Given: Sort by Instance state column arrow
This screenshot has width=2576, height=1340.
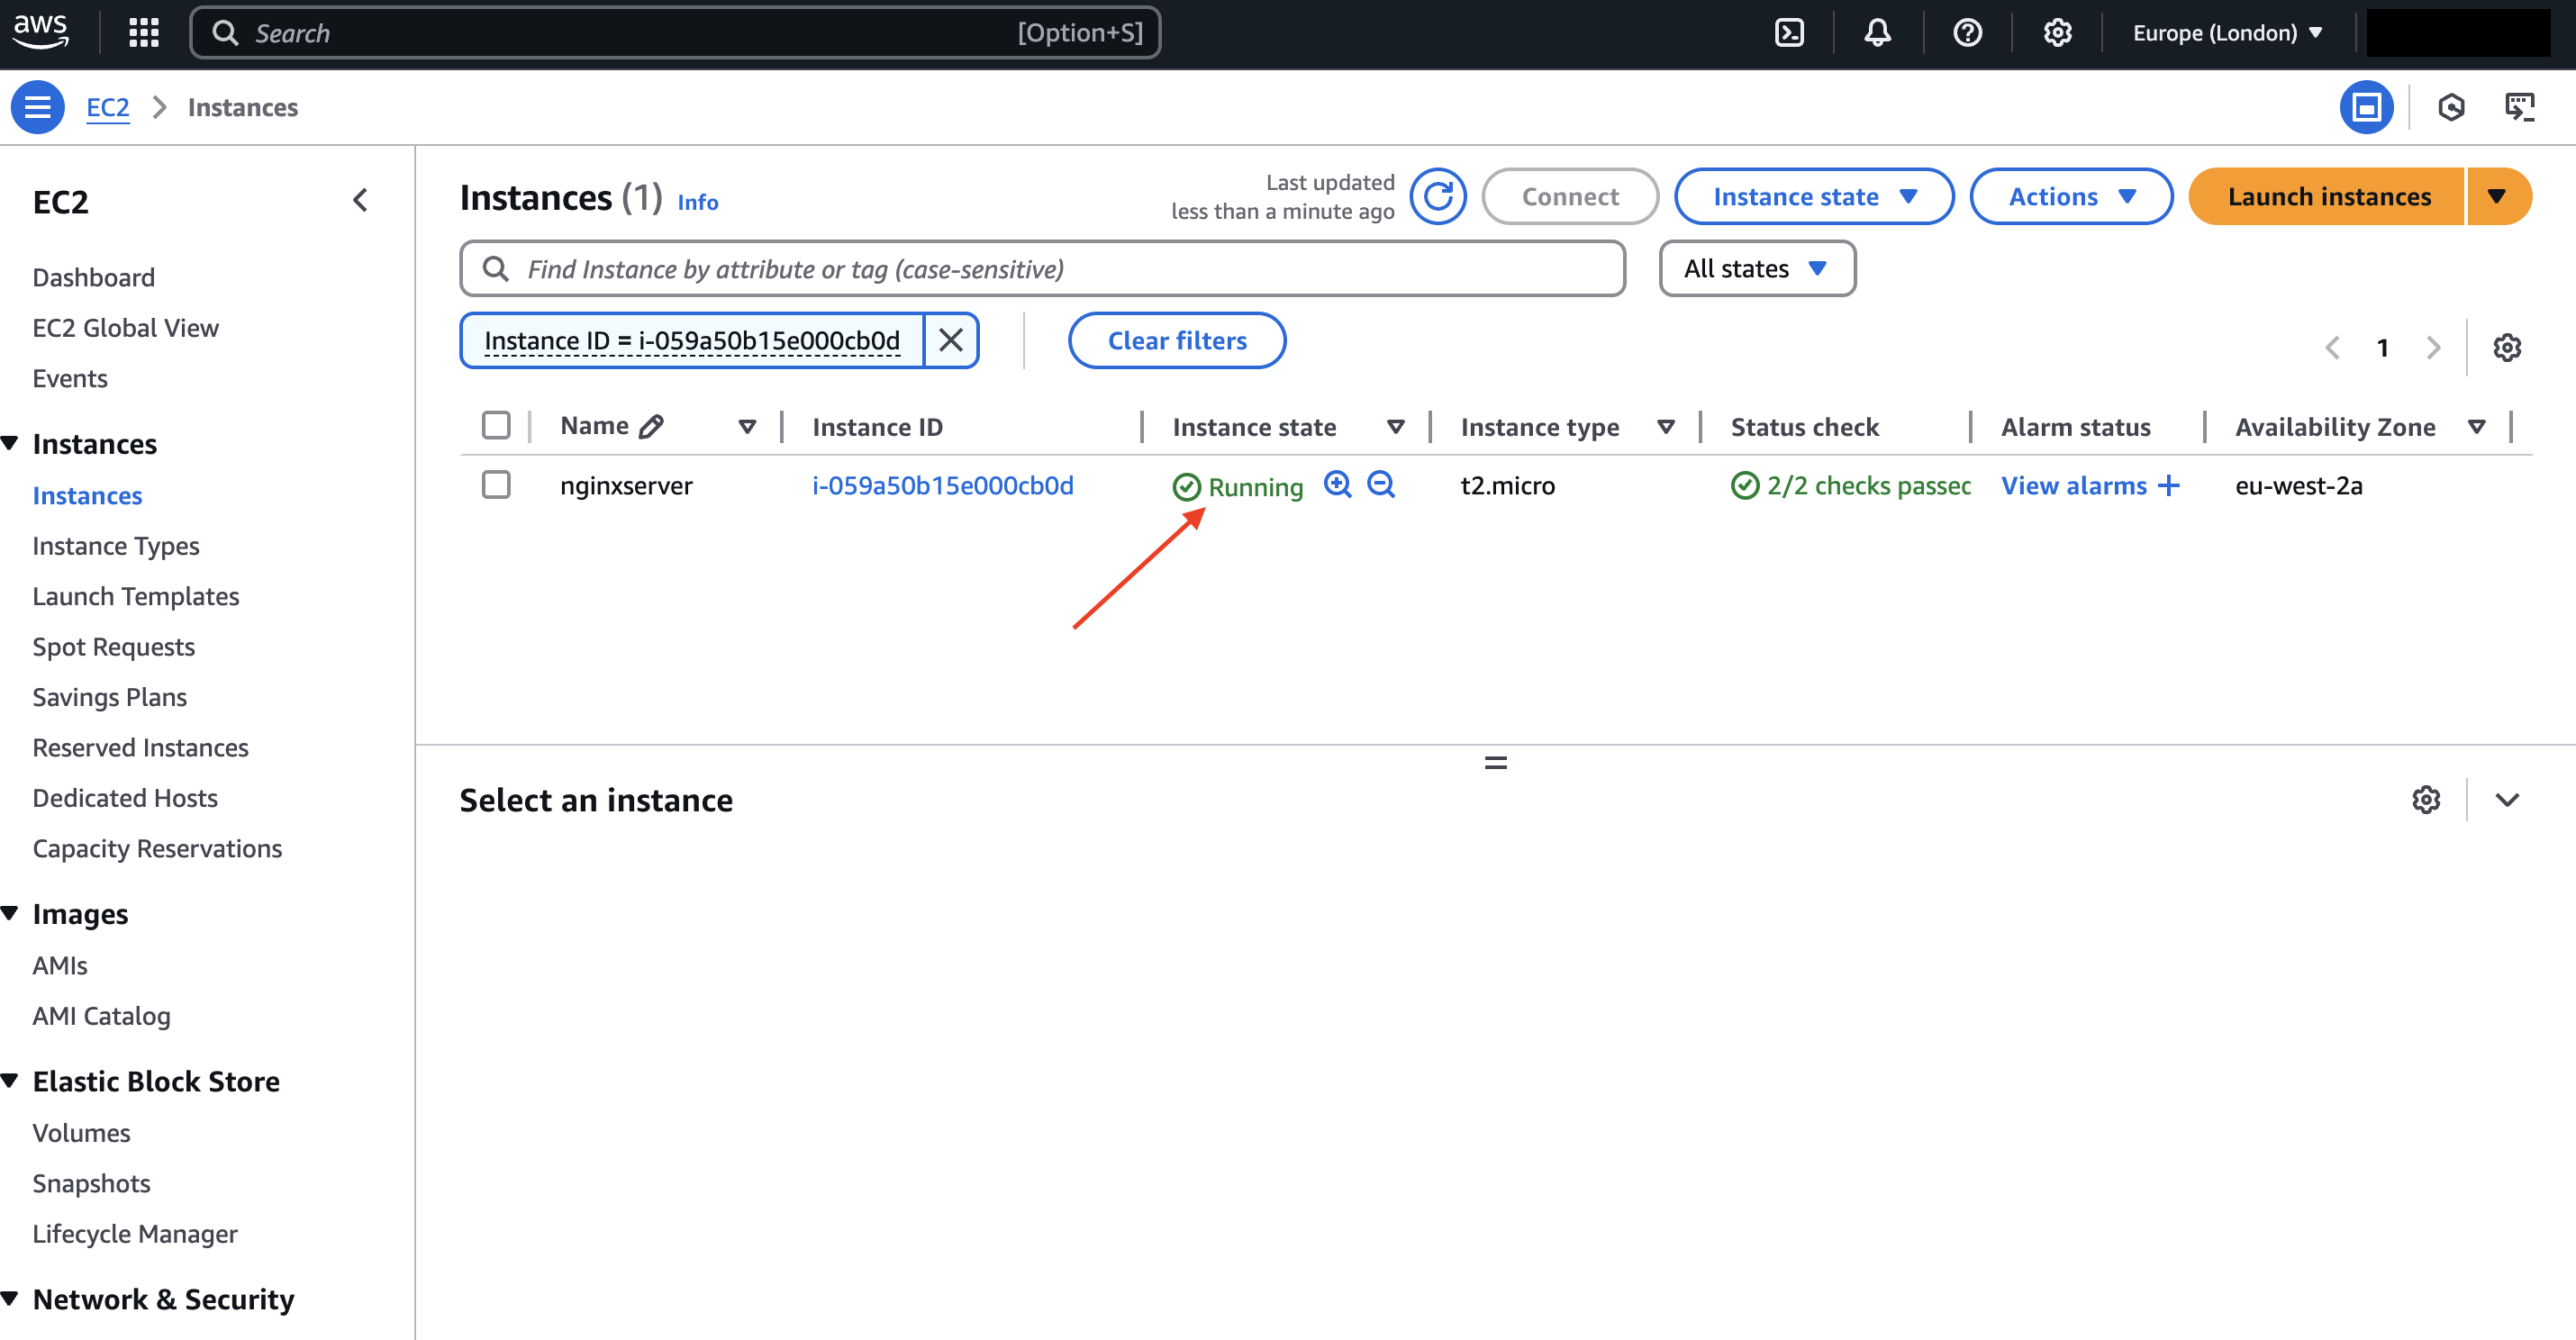Looking at the screenshot, I should [x=1396, y=427].
